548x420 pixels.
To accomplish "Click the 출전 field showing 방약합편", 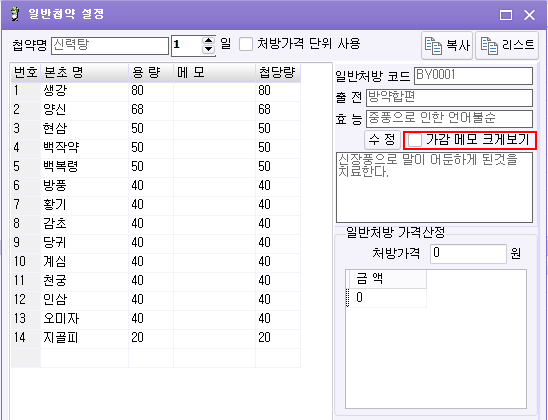I will tap(449, 97).
